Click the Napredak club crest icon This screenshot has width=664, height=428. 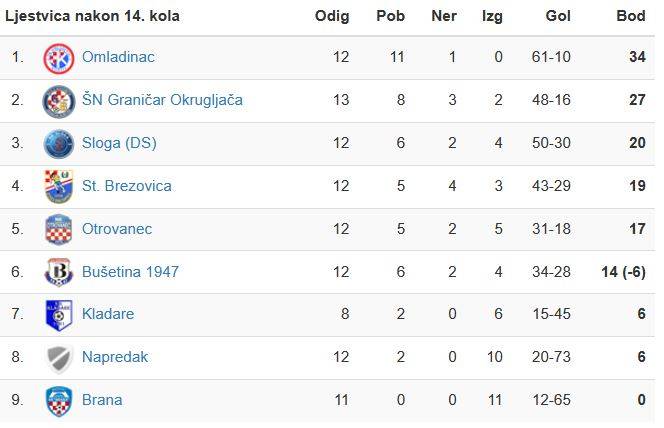coord(59,358)
